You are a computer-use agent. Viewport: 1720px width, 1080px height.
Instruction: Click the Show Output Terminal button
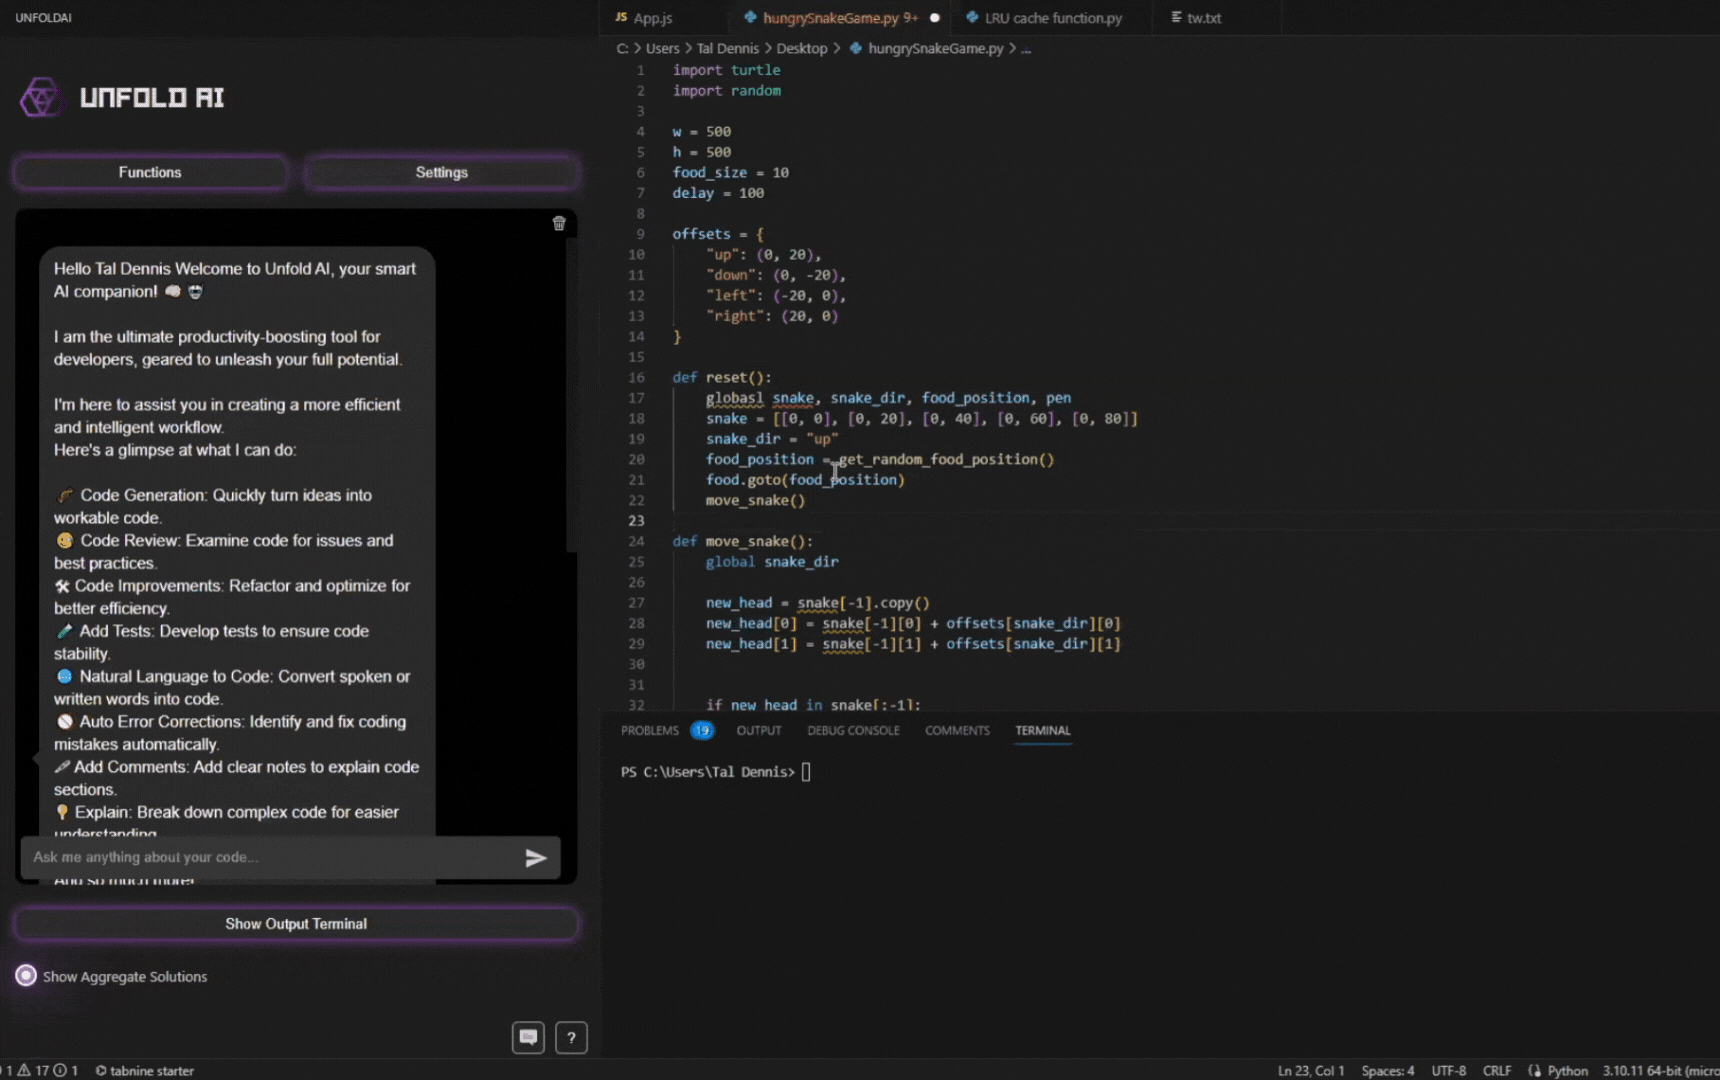tap(296, 923)
